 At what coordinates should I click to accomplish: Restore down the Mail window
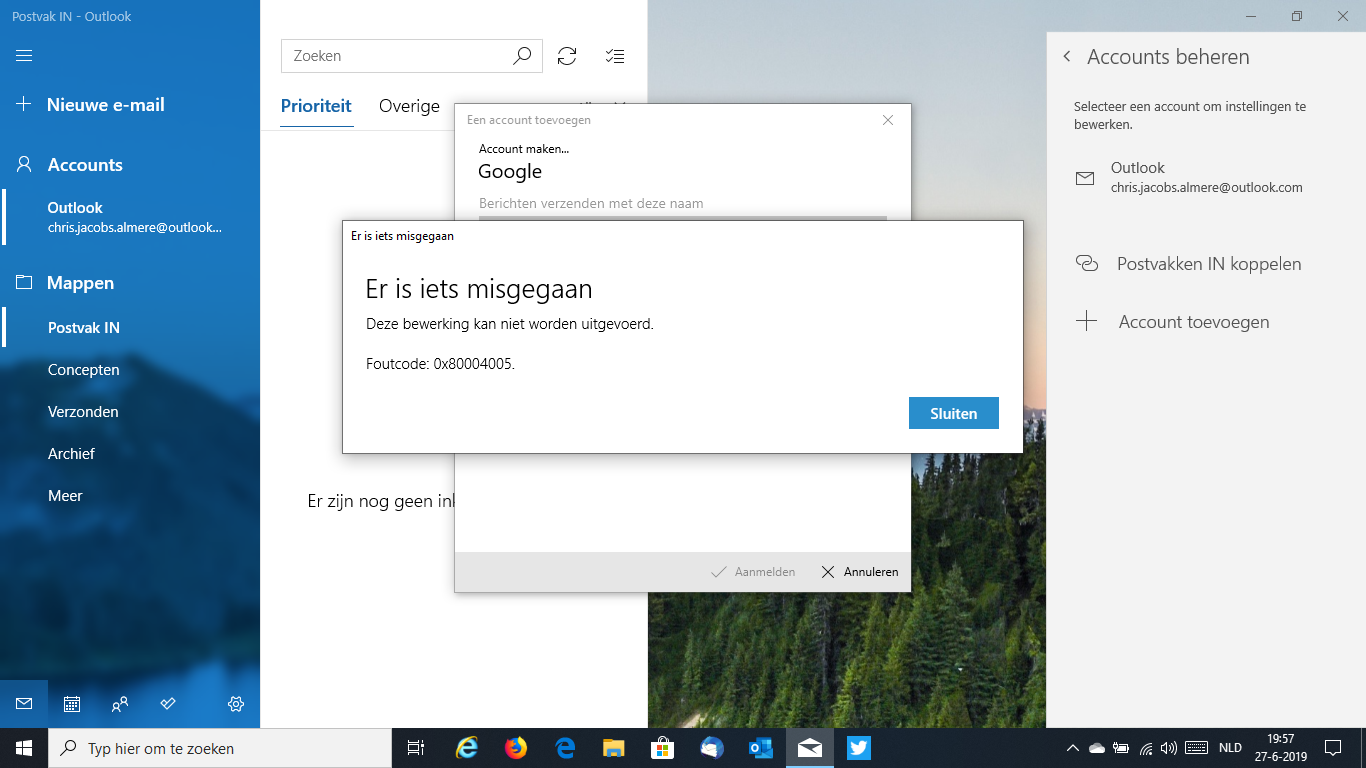1297,16
